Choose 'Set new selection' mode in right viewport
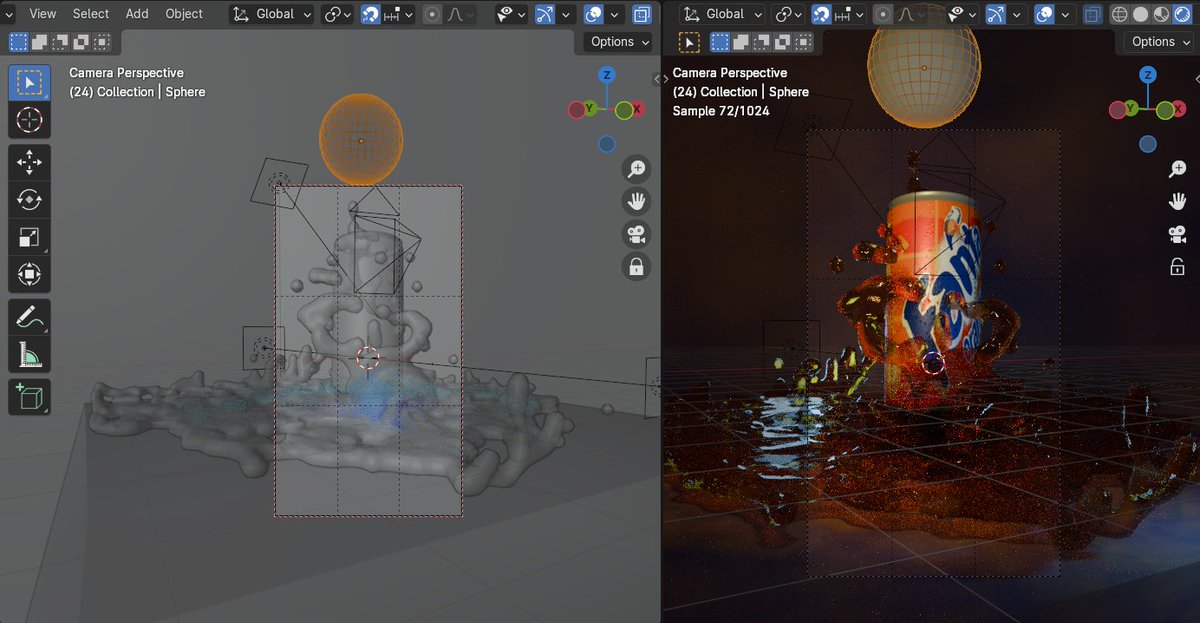 (720, 42)
